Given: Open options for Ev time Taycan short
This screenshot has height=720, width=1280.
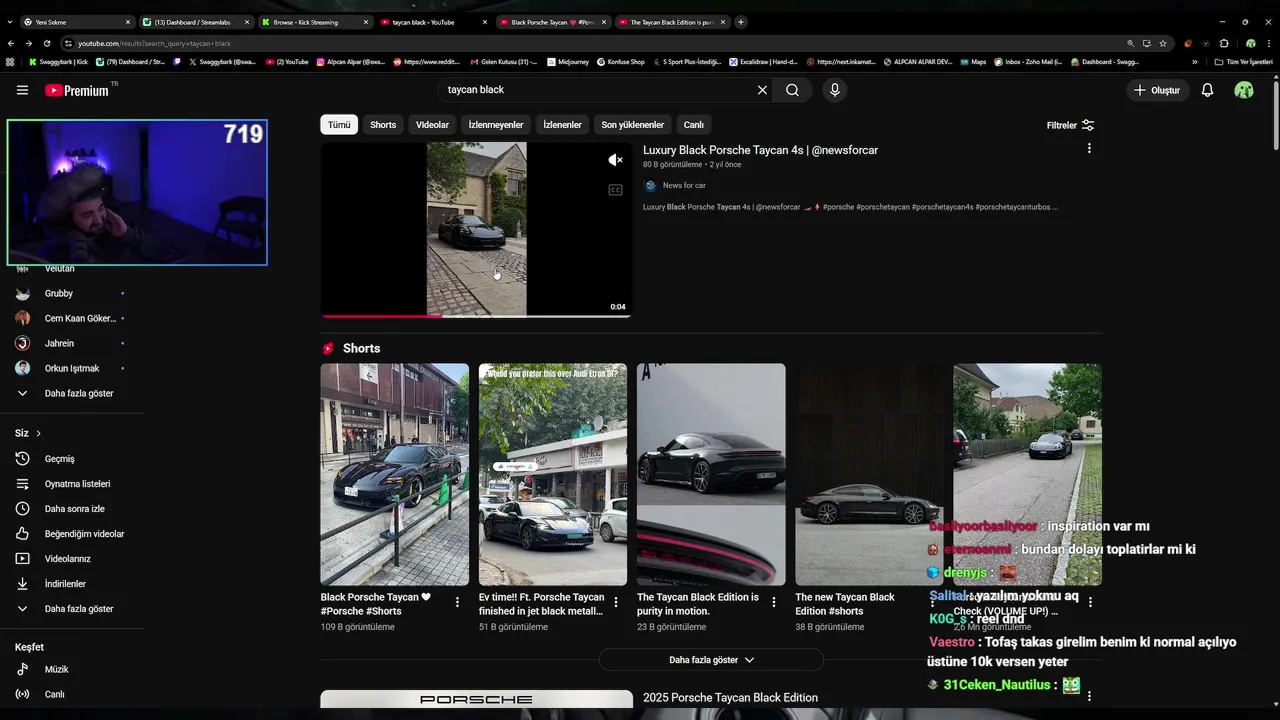Looking at the screenshot, I should tap(616, 602).
